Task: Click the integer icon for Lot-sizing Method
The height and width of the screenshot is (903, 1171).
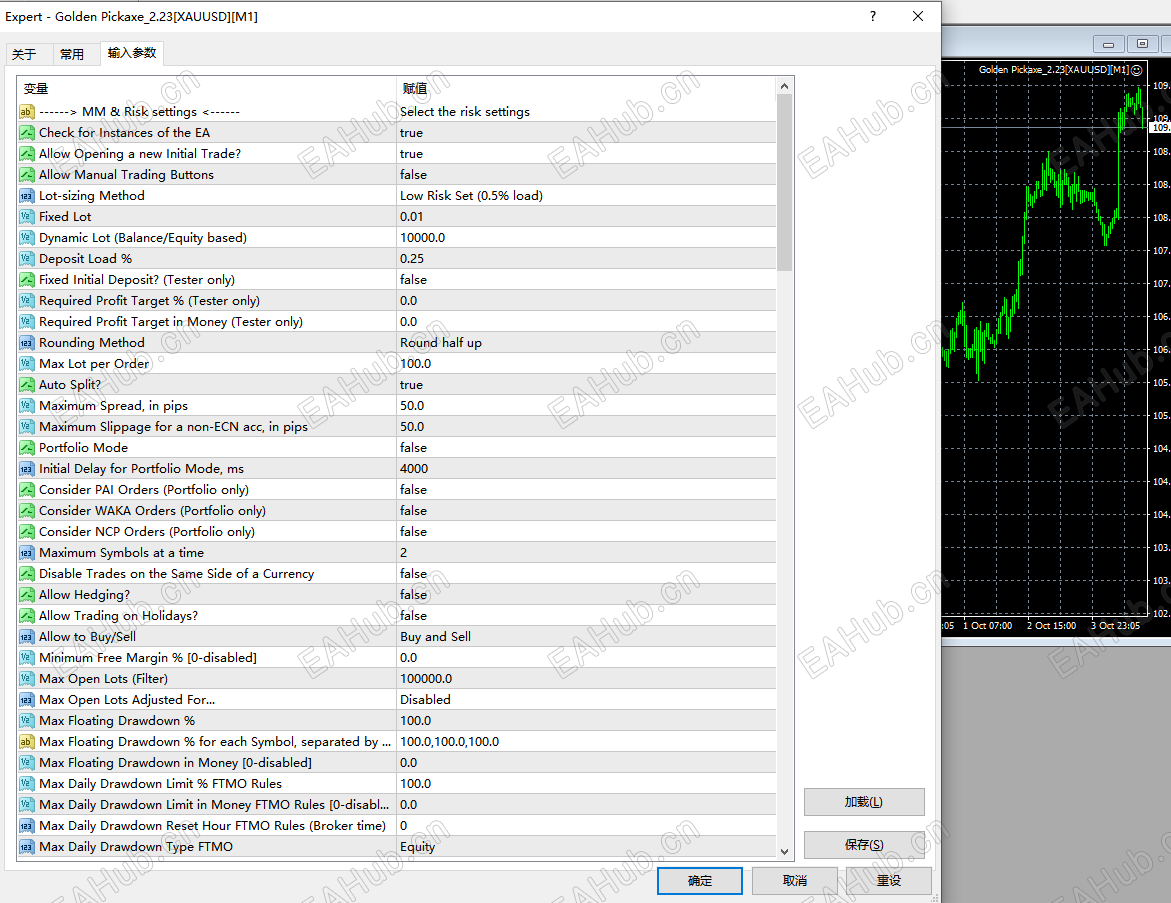Action: point(27,196)
